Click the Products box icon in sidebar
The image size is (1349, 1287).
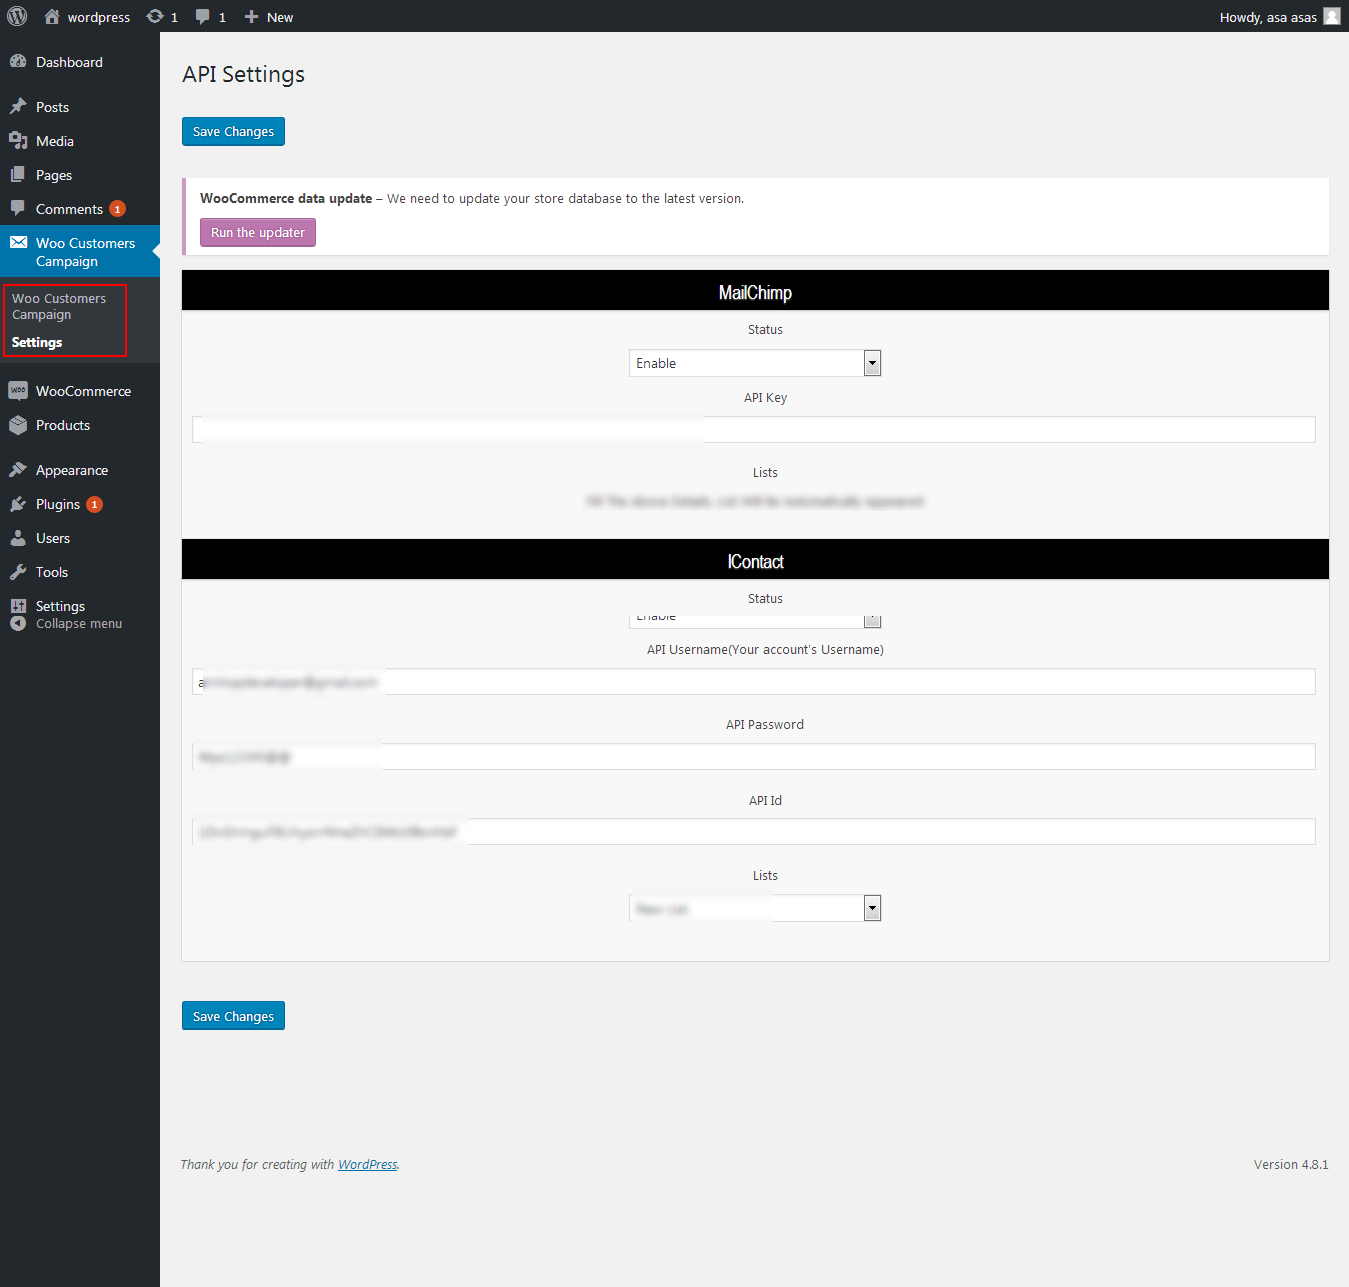pyautogui.click(x=18, y=424)
